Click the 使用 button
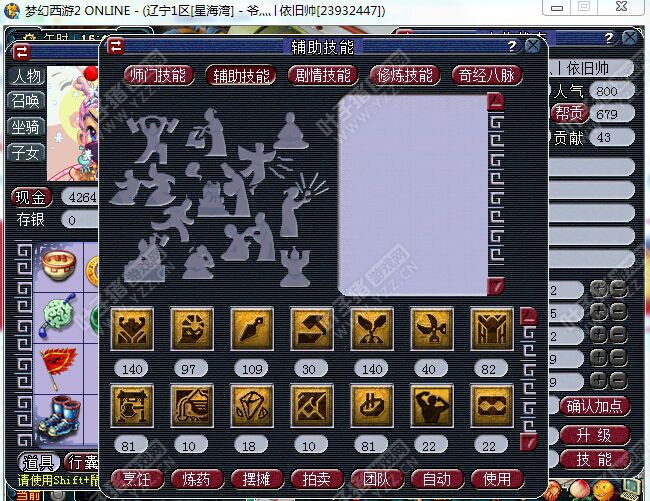This screenshot has width=650, height=501. [x=497, y=479]
